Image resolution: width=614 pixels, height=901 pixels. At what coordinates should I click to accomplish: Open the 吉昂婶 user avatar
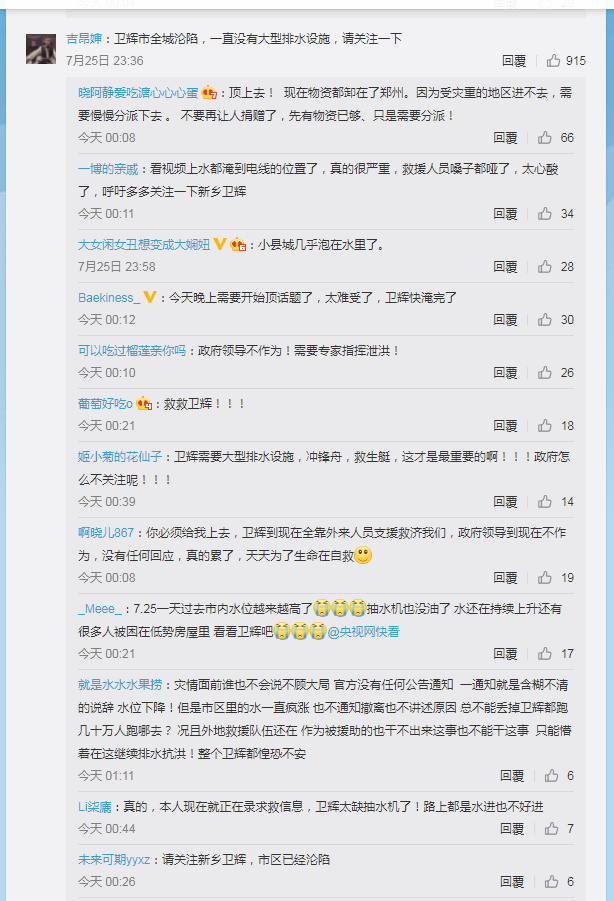[x=41, y=49]
